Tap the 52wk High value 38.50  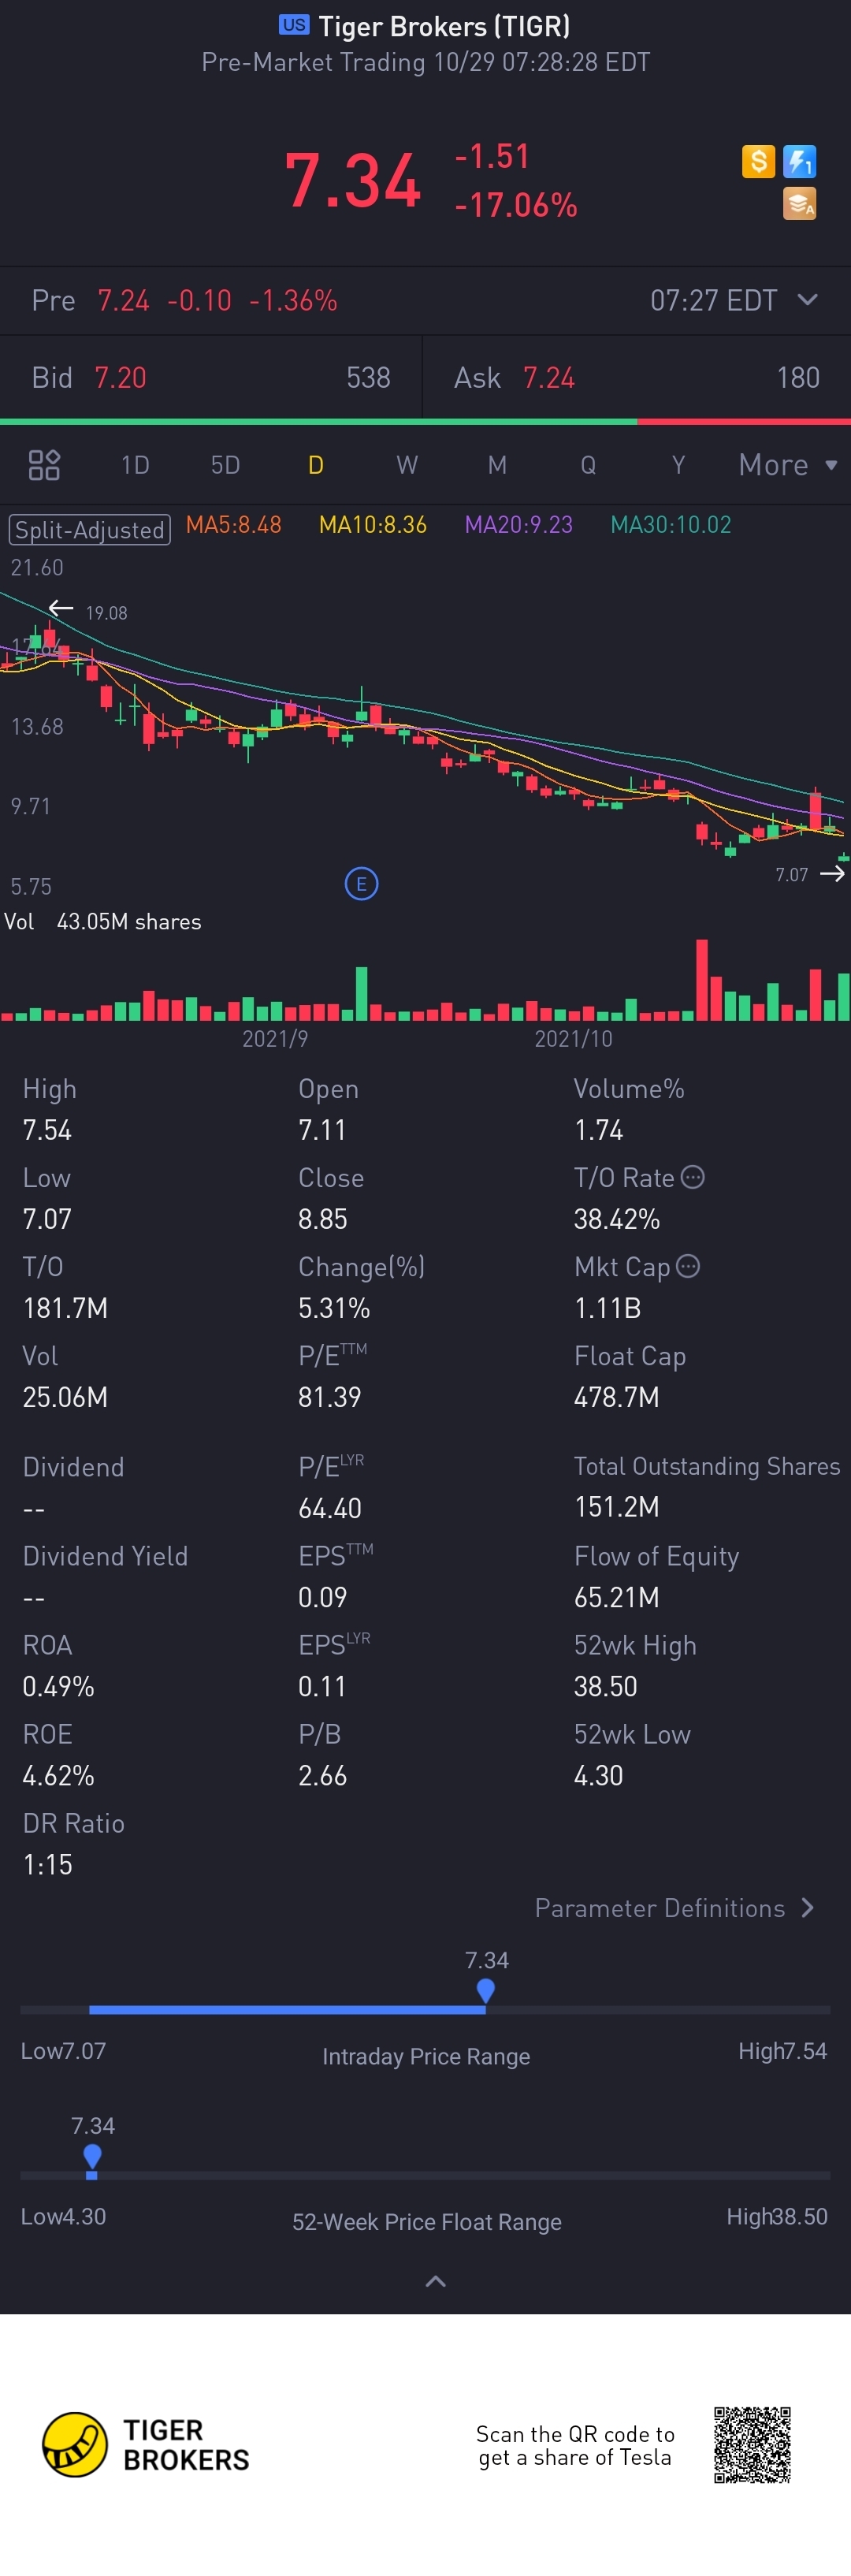coord(605,1686)
